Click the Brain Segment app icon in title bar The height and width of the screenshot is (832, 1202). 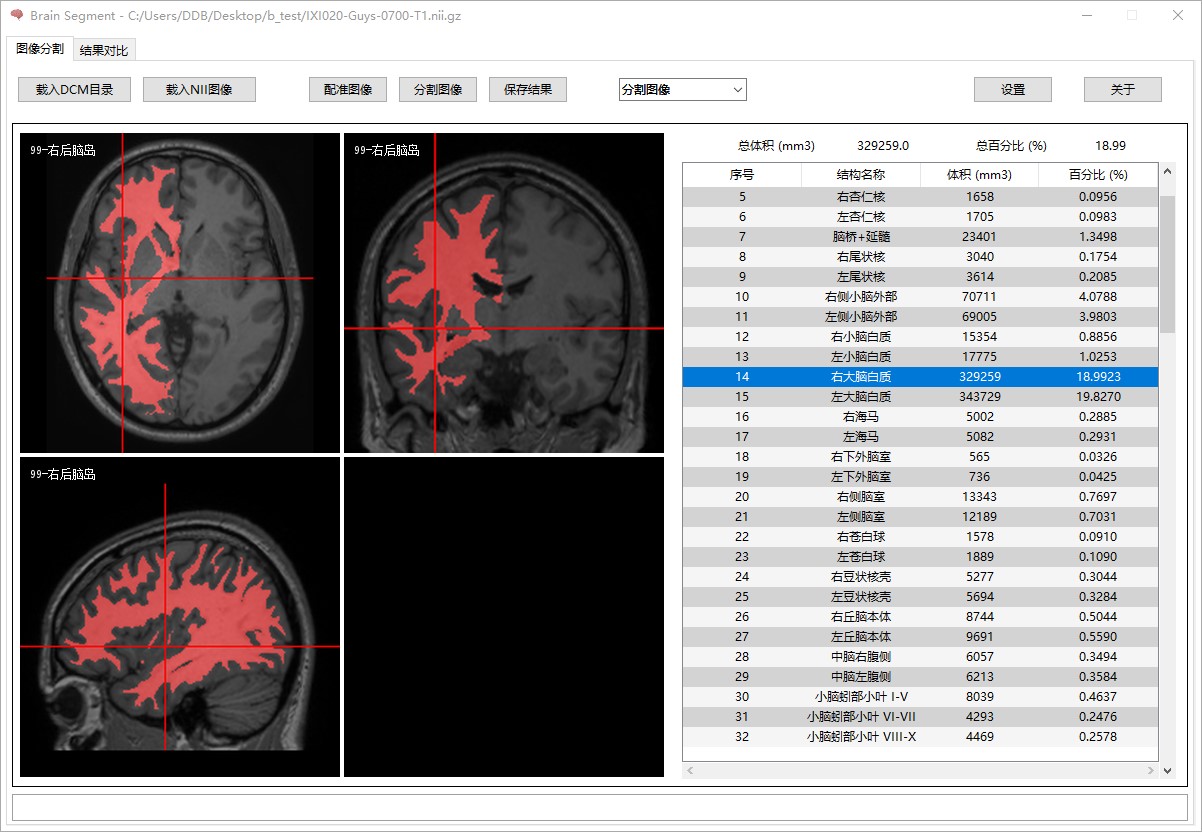point(16,16)
